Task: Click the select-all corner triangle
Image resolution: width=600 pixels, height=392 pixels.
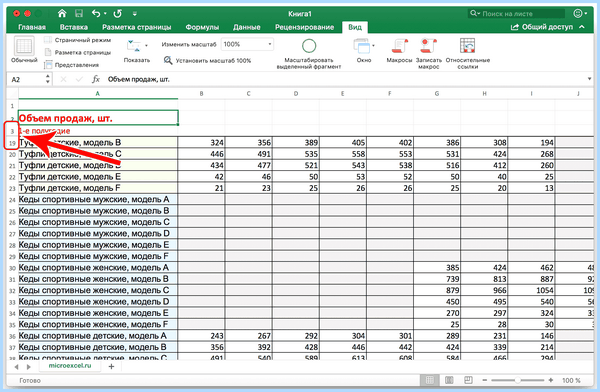Action: (13, 93)
